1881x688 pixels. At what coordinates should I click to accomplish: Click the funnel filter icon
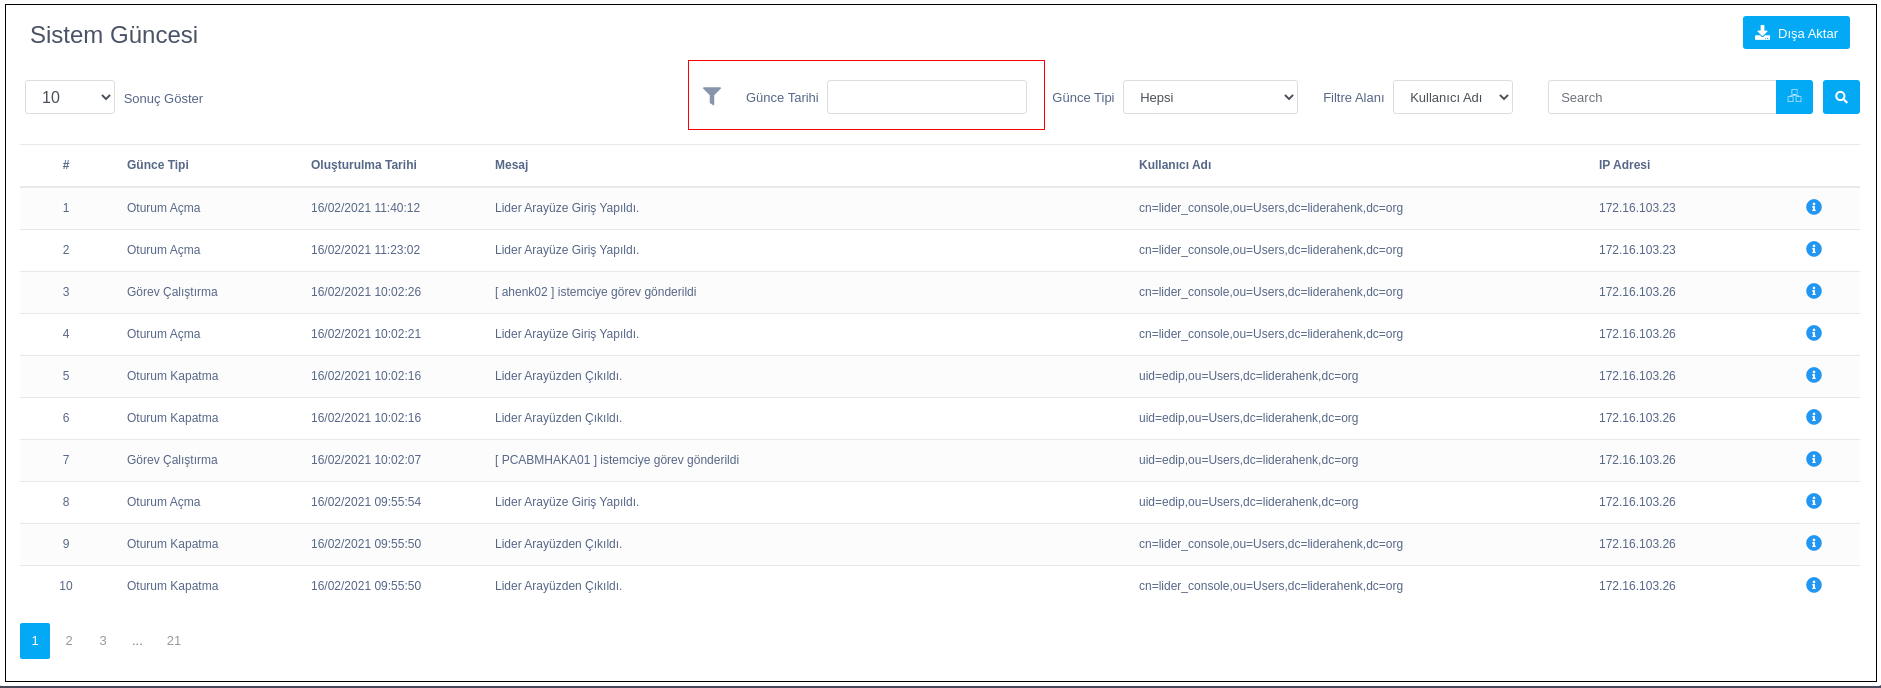[x=712, y=96]
